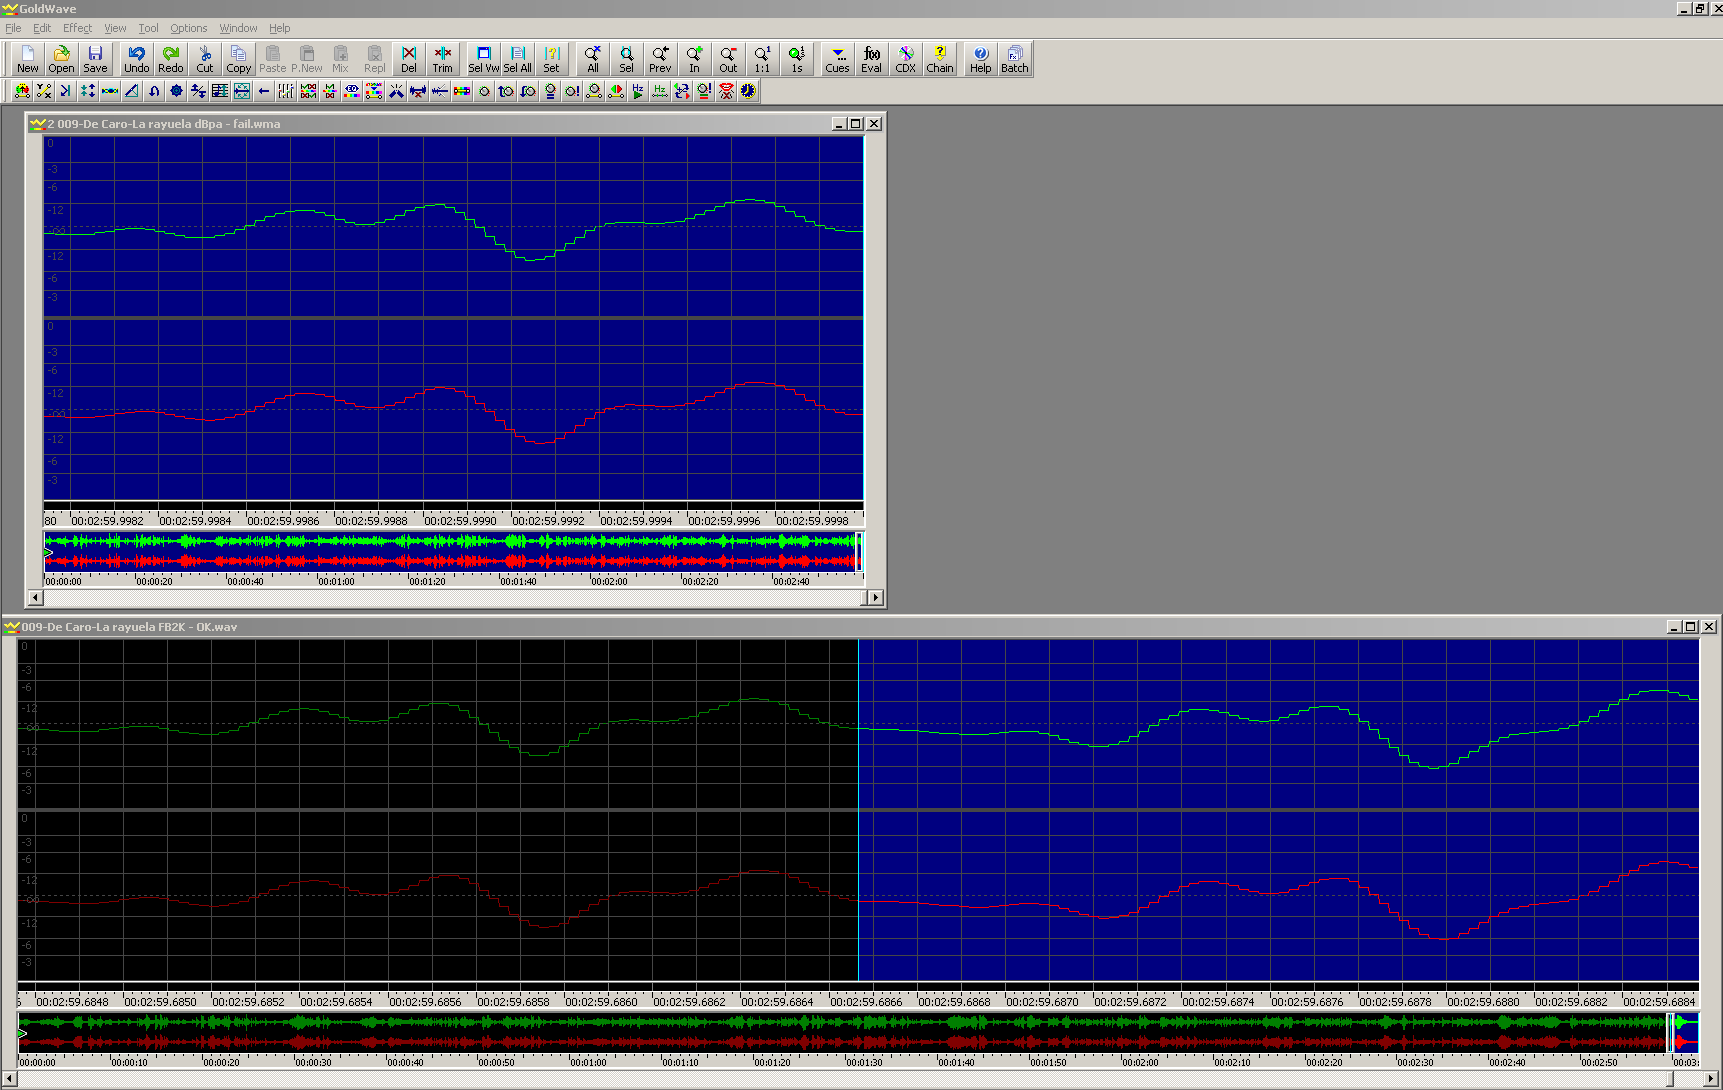
Task: Open the Options menu
Action: 188,28
